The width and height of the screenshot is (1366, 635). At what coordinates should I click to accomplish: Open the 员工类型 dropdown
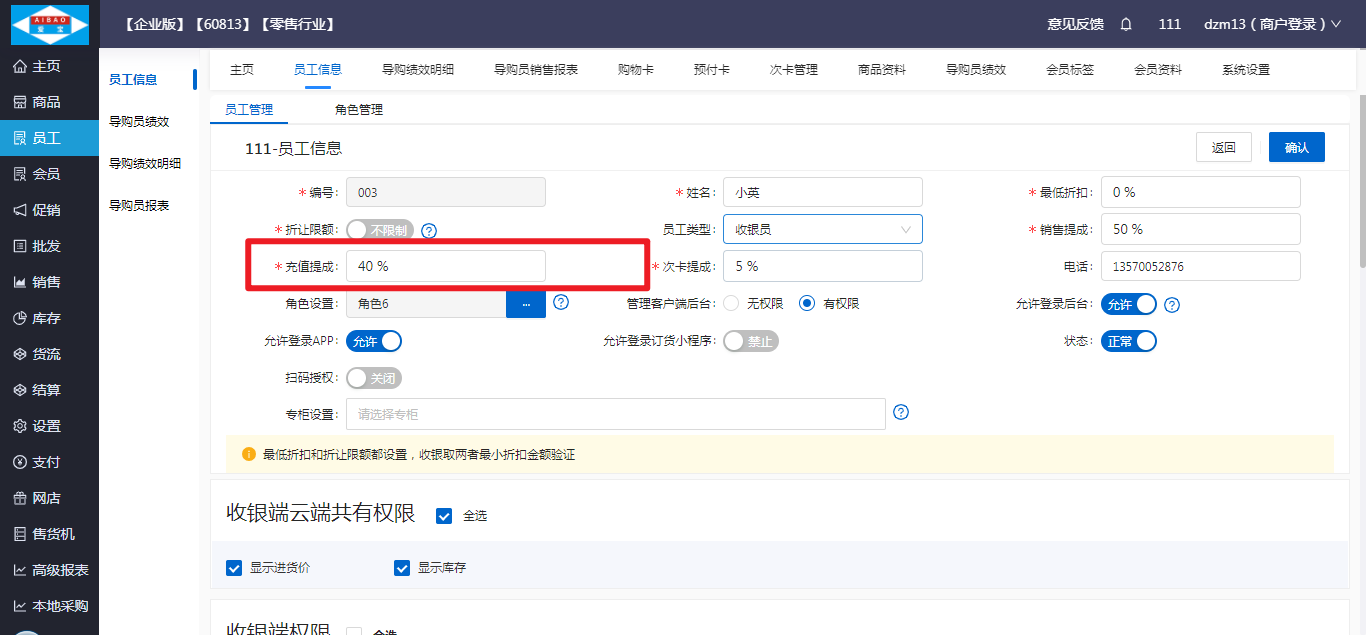(822, 229)
